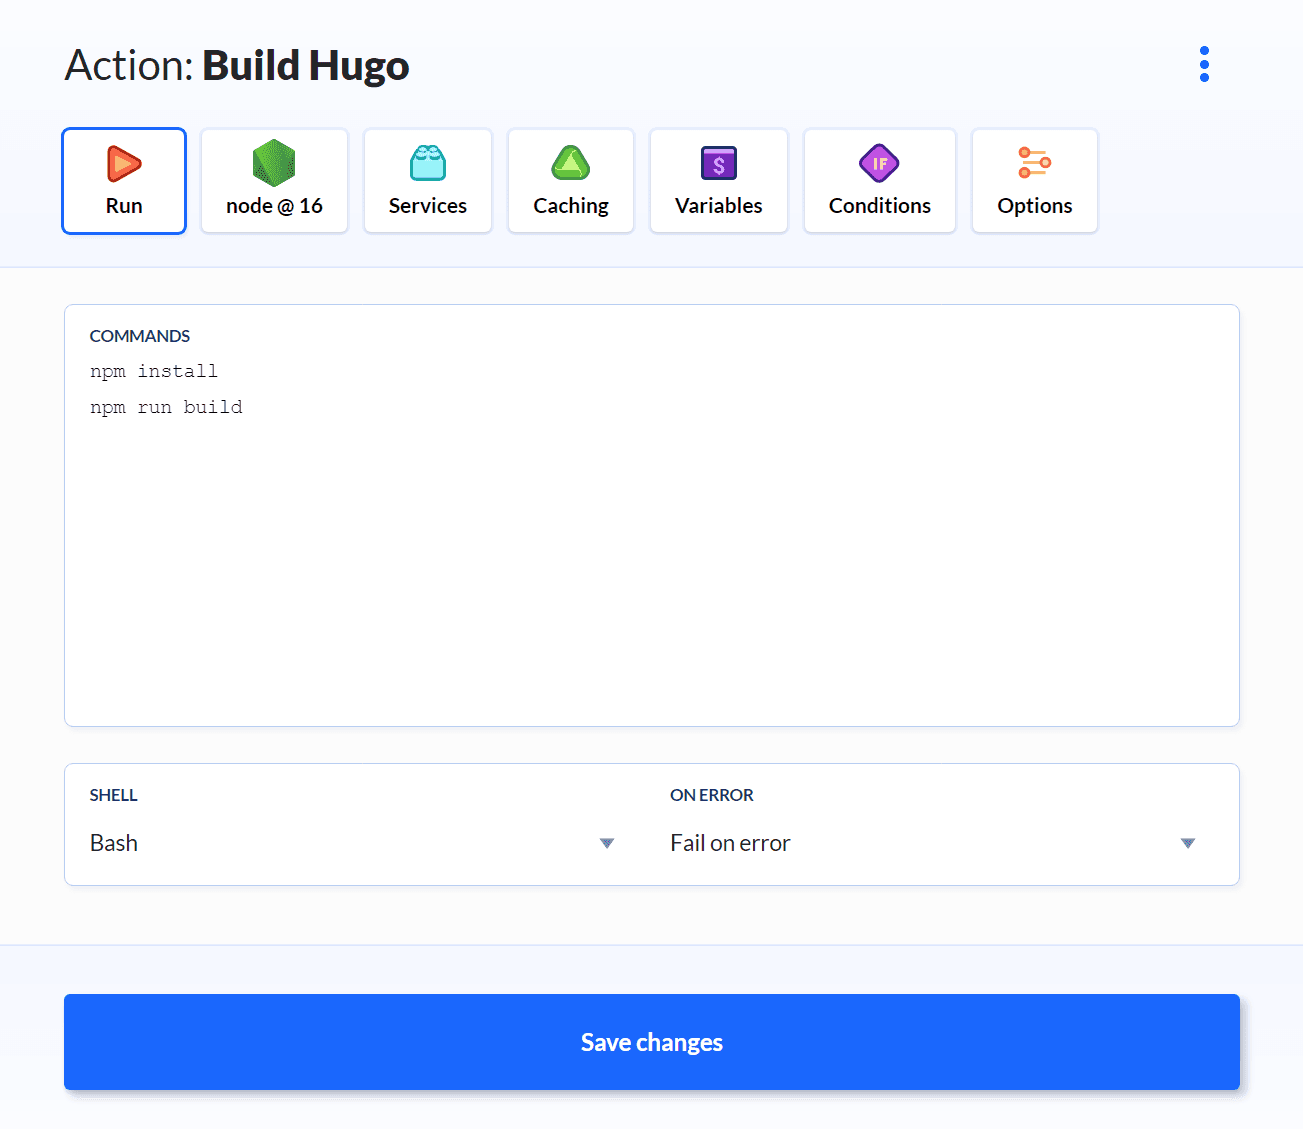The image size is (1303, 1129).
Task: Switch to the Conditions tab label
Action: coord(880,206)
